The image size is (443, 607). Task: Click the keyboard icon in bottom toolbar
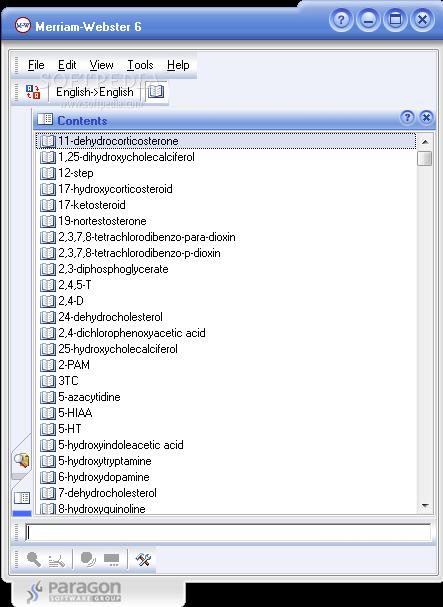(112, 560)
